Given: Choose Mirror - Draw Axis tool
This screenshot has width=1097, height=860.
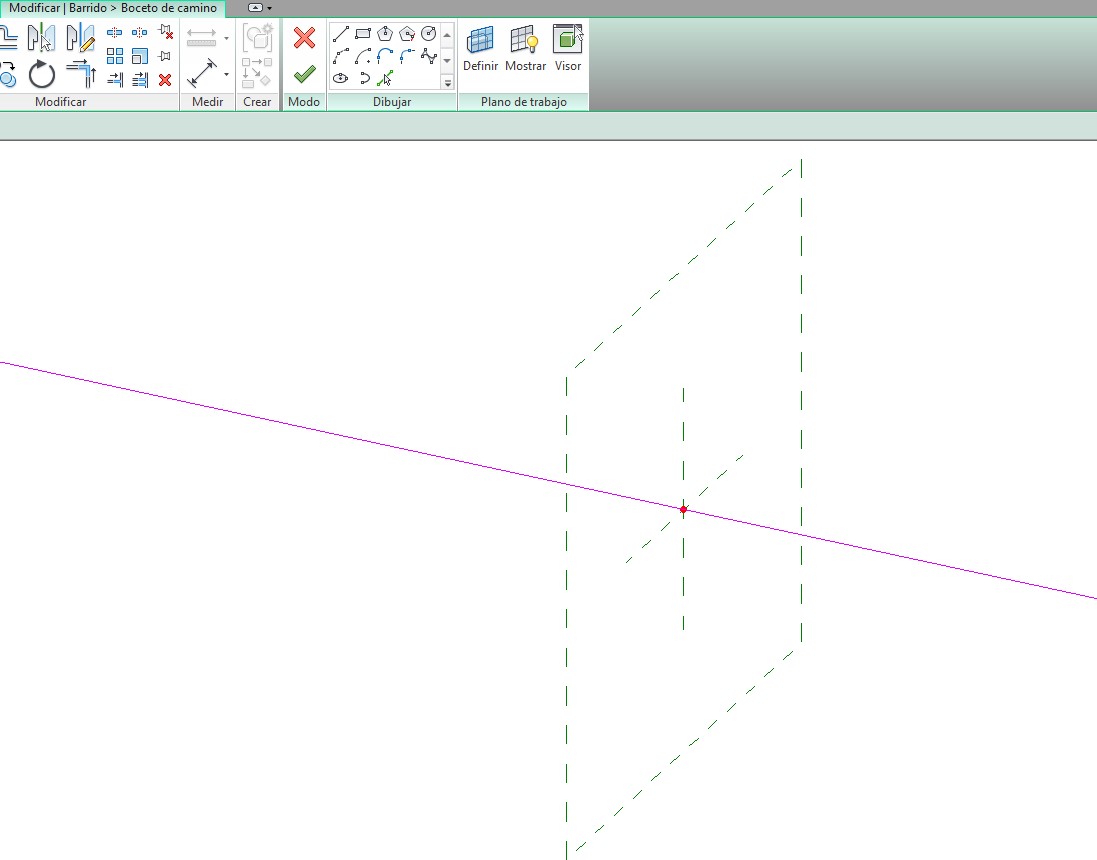Looking at the screenshot, I should point(80,37).
